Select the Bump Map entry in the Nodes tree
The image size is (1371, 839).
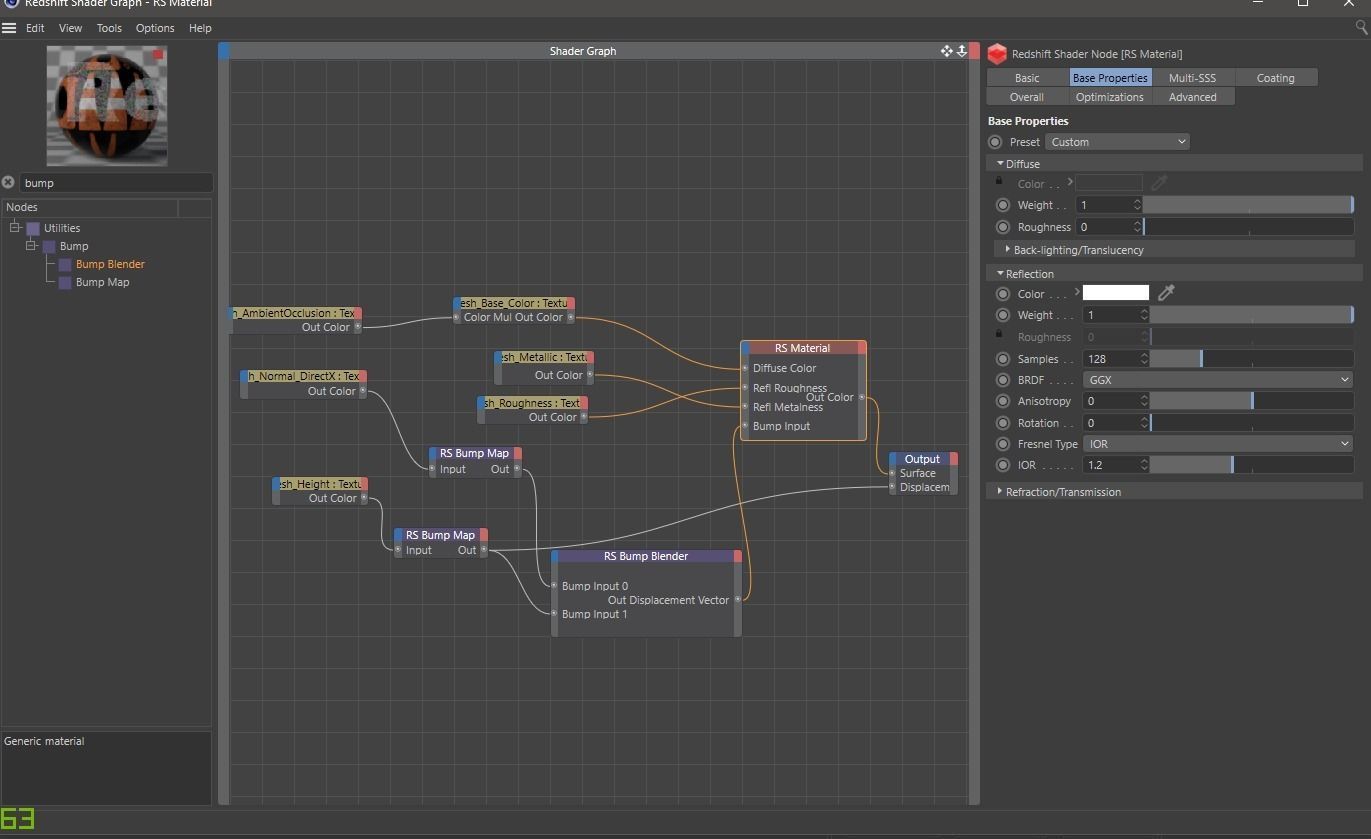(102, 283)
